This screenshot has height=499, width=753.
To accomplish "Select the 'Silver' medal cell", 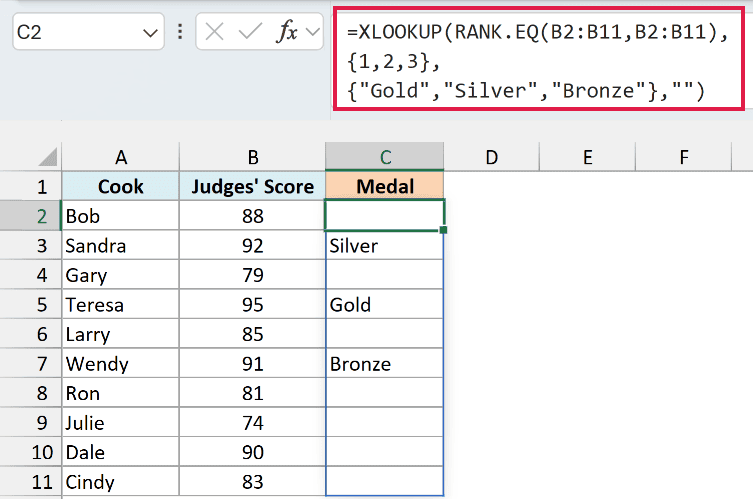I will 385,245.
